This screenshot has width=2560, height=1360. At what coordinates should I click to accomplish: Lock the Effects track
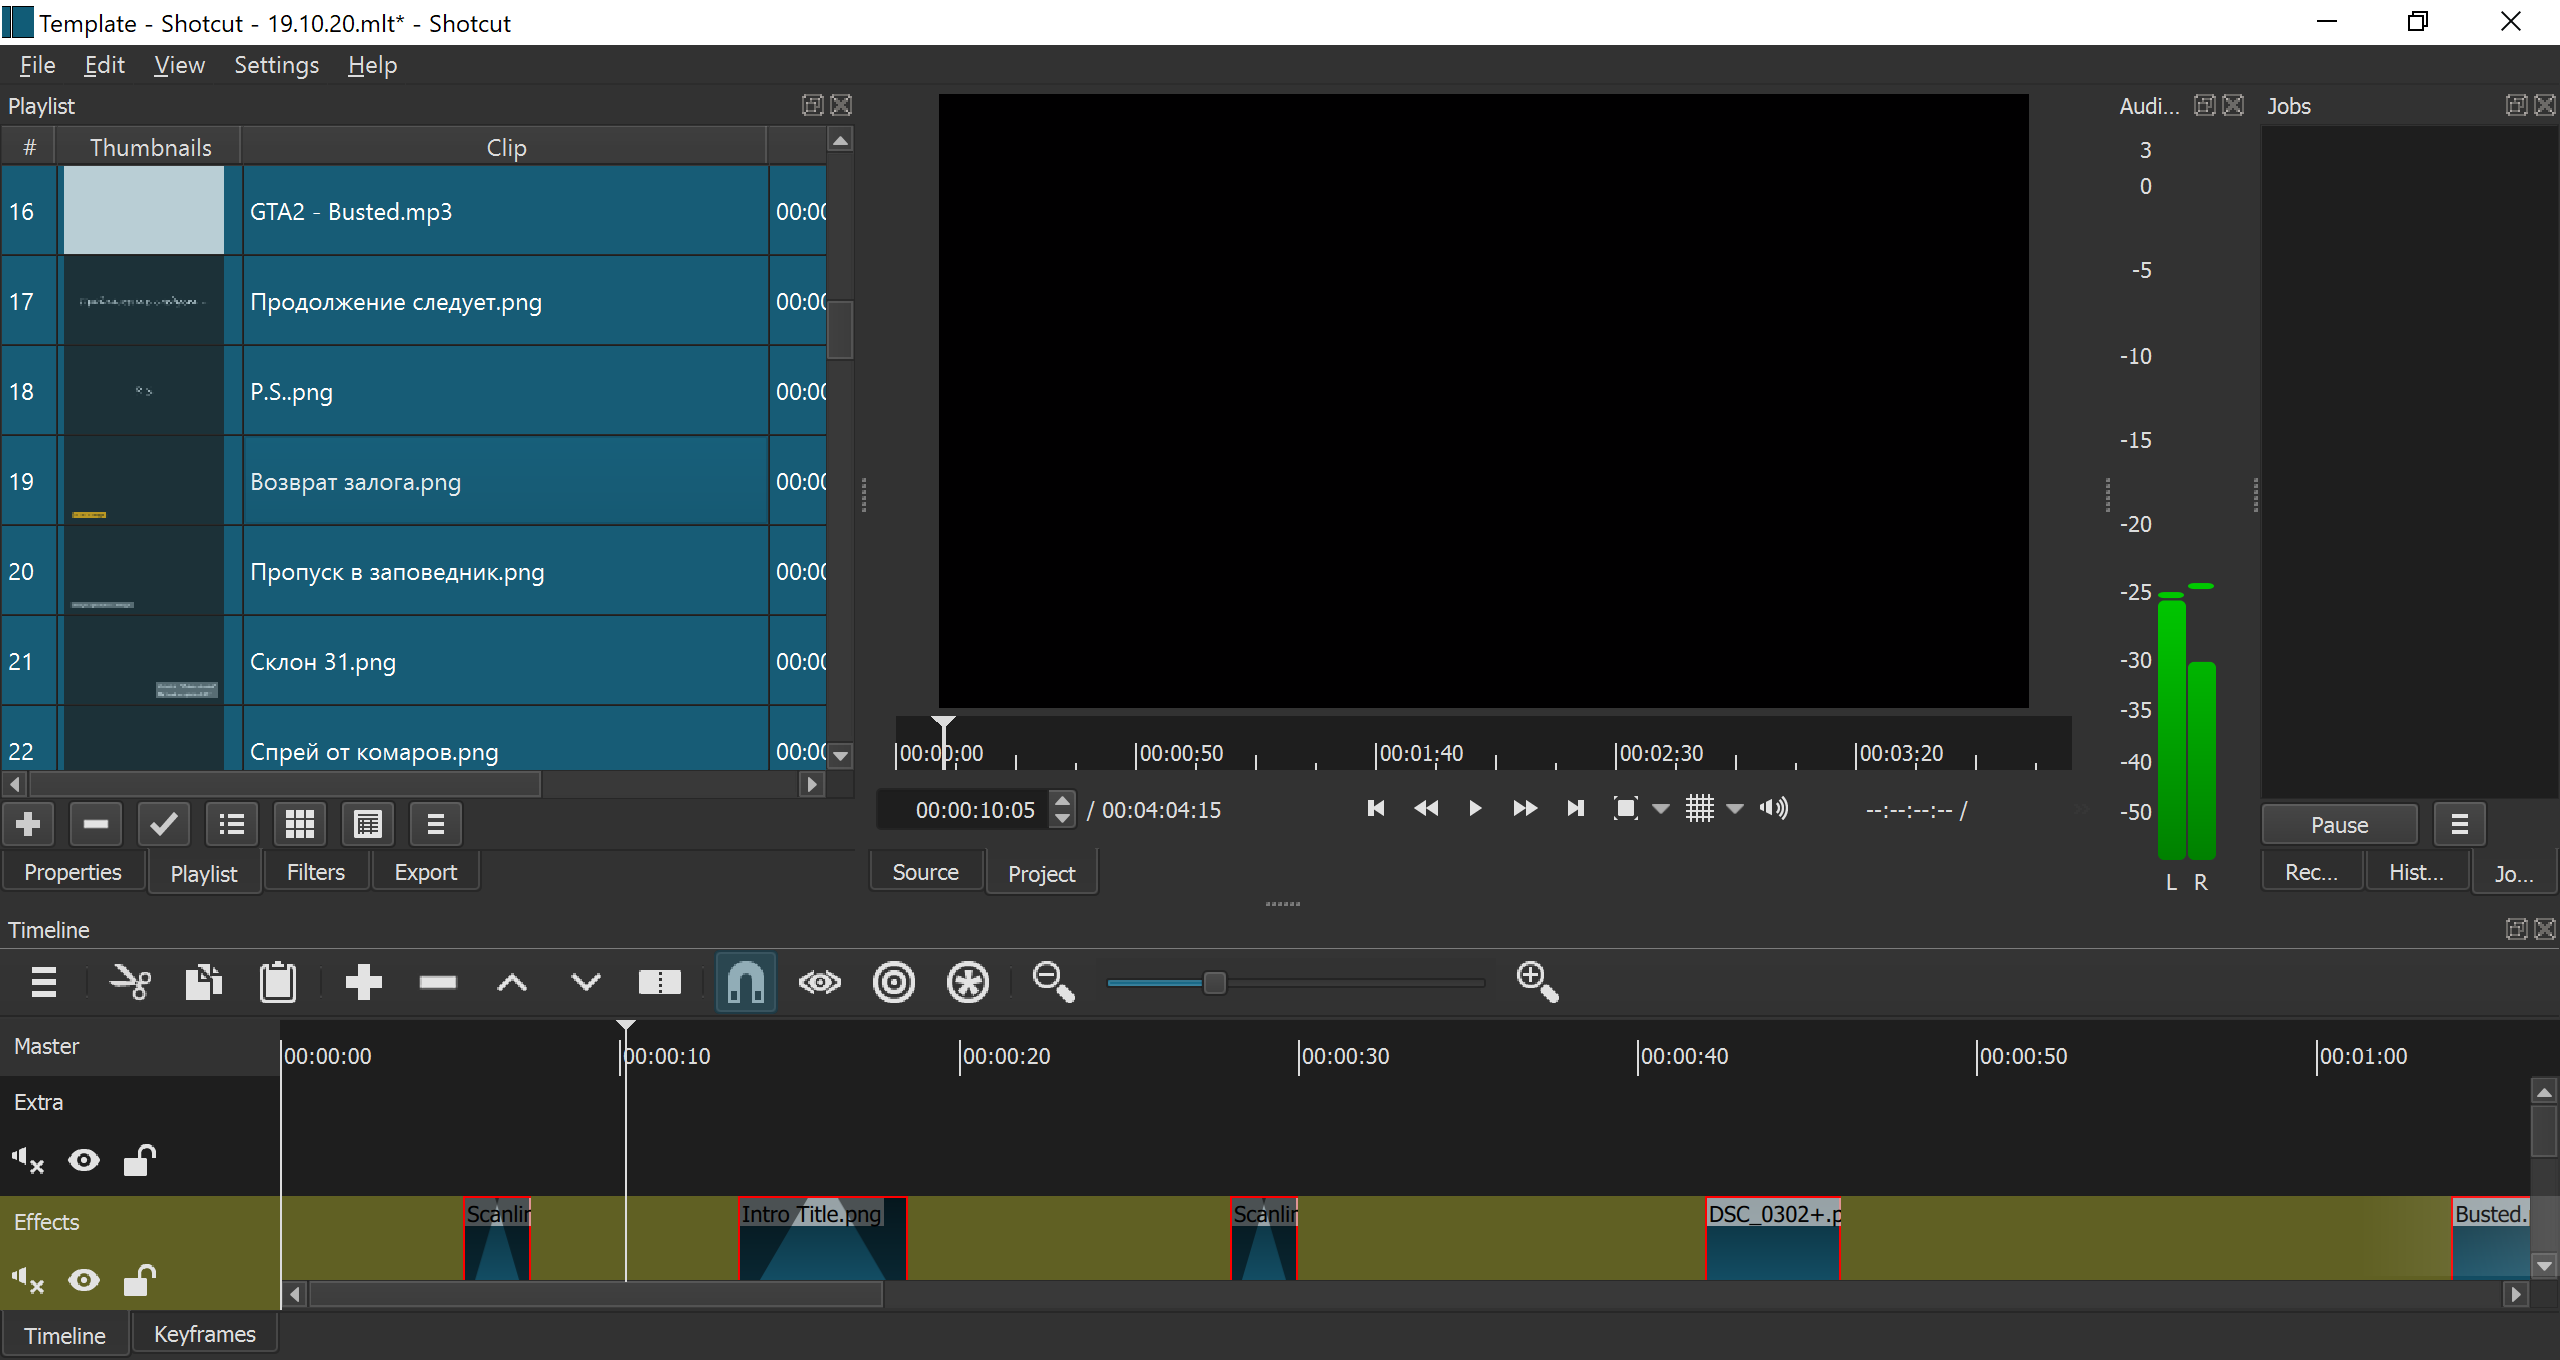pos(140,1280)
